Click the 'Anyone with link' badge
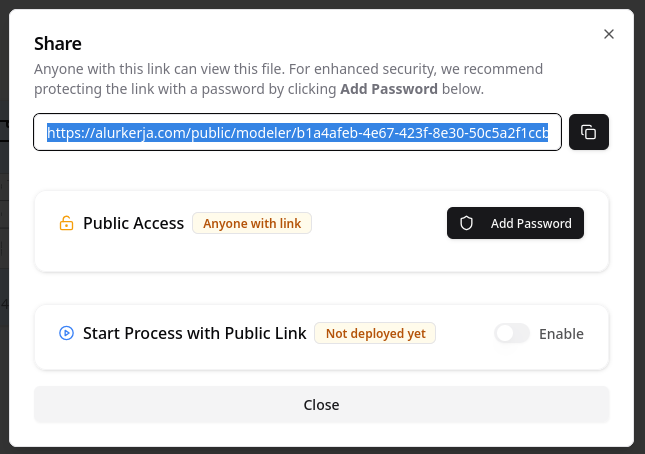Screen dimensions: 645x454 coord(252,223)
